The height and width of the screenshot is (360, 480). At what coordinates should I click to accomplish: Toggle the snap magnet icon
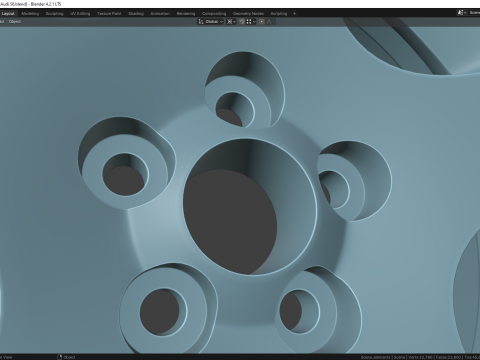coord(242,22)
